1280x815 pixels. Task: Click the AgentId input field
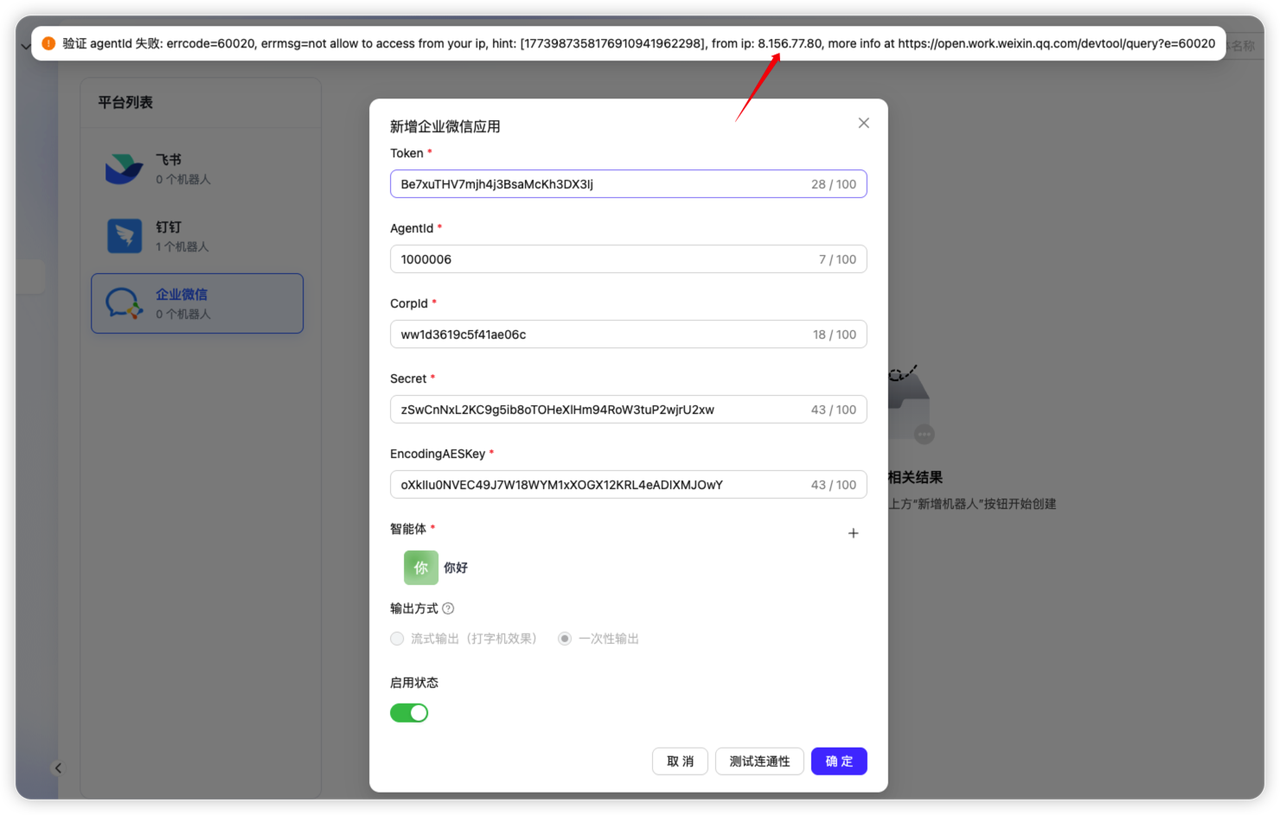click(628, 259)
